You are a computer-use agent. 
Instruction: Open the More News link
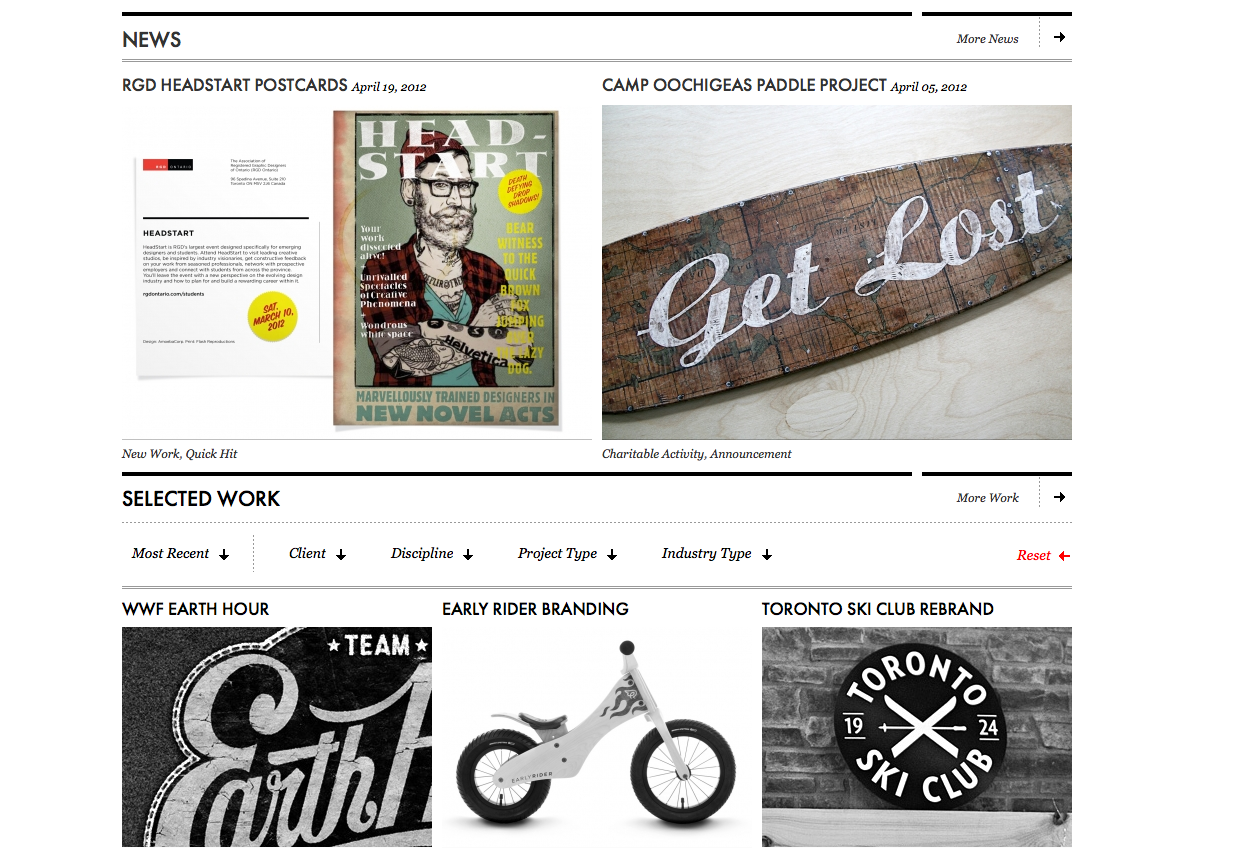(987, 39)
